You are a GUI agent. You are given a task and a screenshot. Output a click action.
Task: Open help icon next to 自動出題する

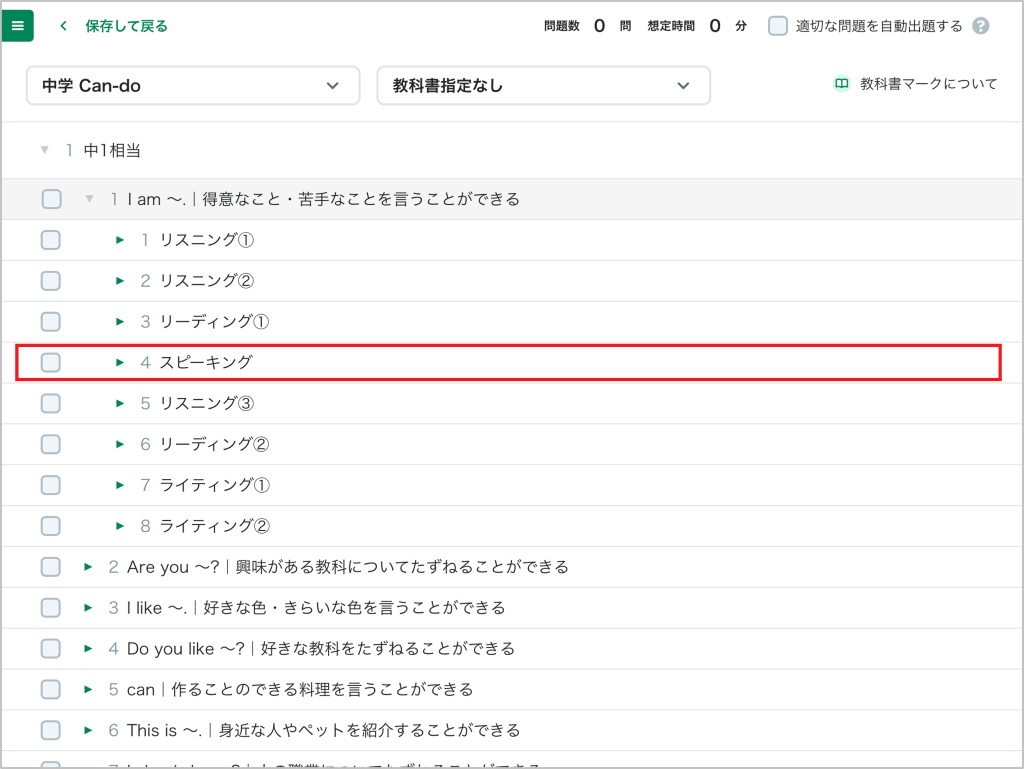click(980, 26)
